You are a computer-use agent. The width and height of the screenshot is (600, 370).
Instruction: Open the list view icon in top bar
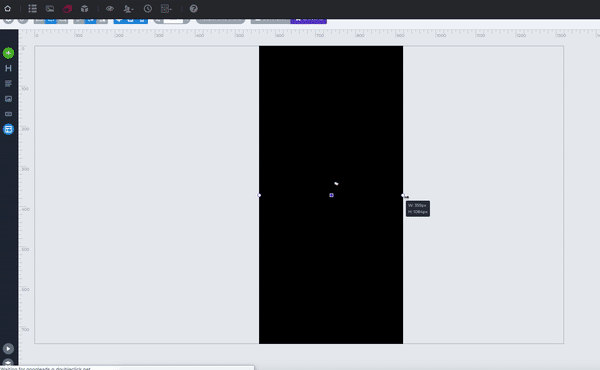(x=33, y=8)
